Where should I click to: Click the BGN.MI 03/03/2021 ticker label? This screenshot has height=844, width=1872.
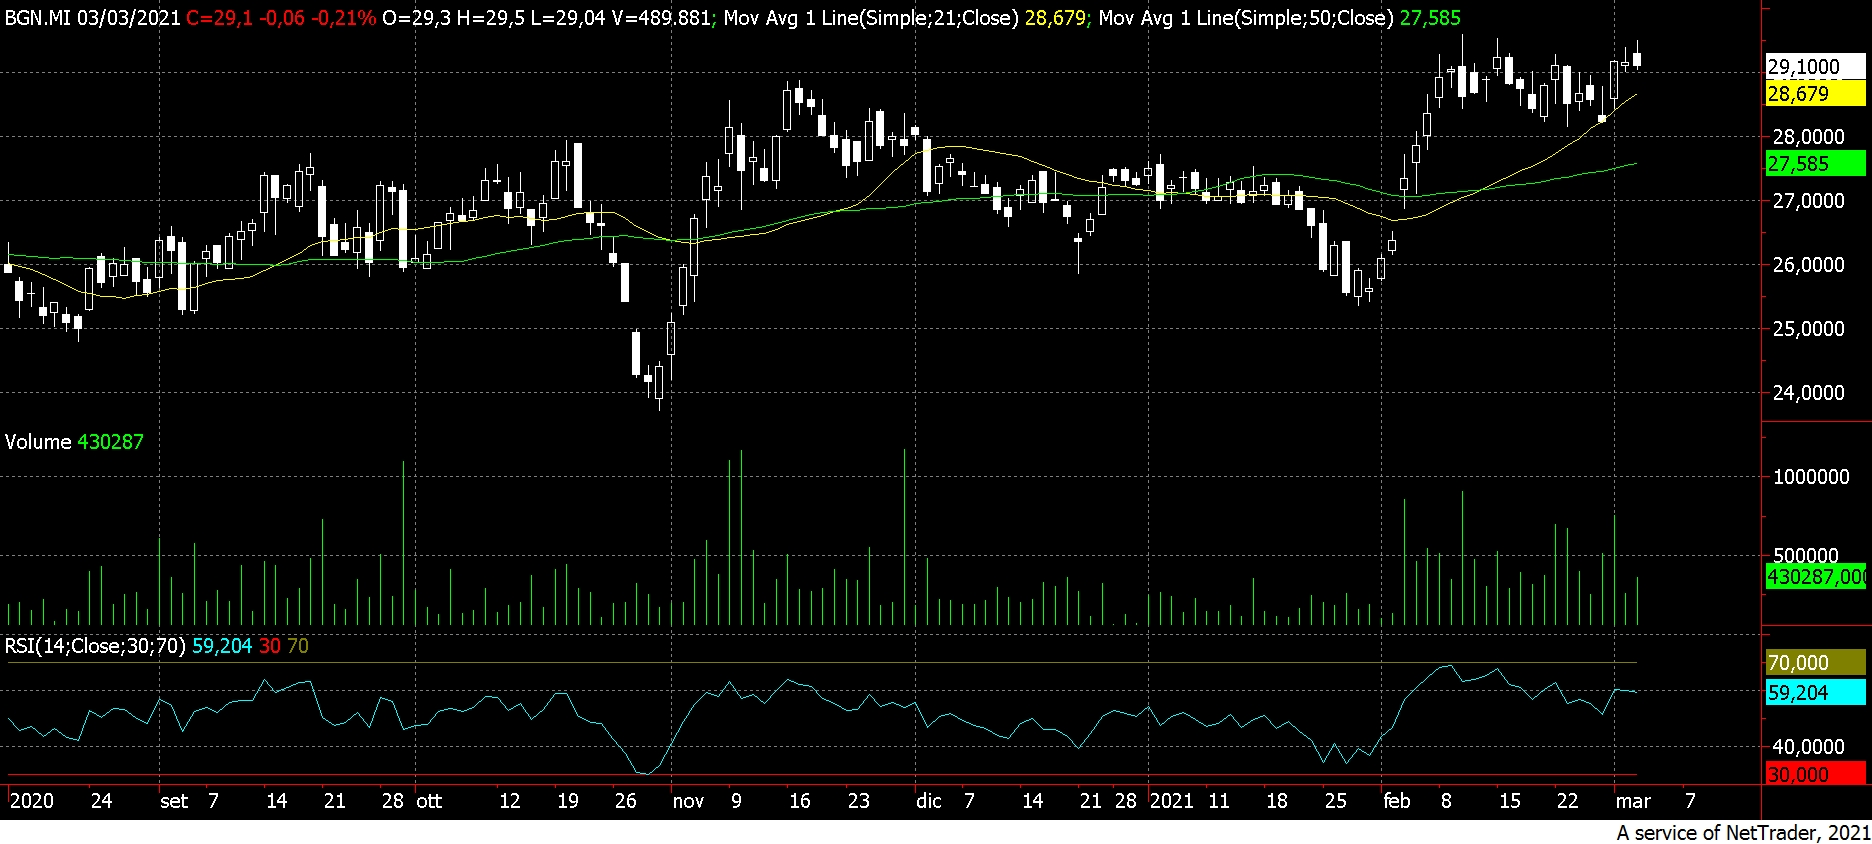[x=92, y=18]
